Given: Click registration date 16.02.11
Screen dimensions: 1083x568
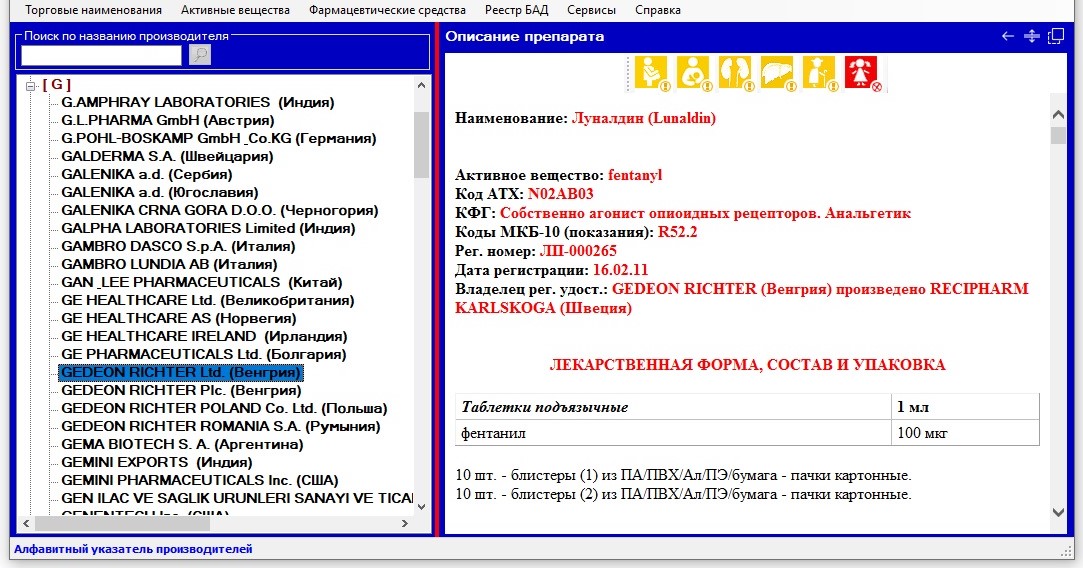Looking at the screenshot, I should [620, 270].
